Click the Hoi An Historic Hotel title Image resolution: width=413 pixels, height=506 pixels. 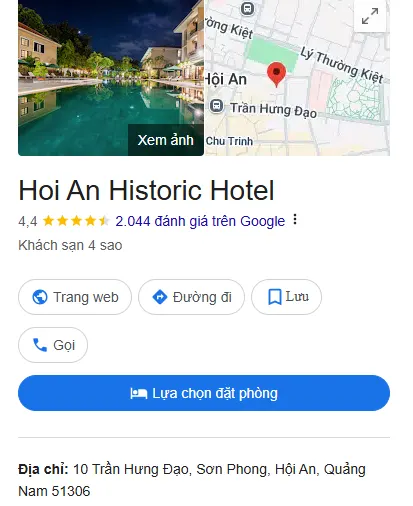point(146,190)
